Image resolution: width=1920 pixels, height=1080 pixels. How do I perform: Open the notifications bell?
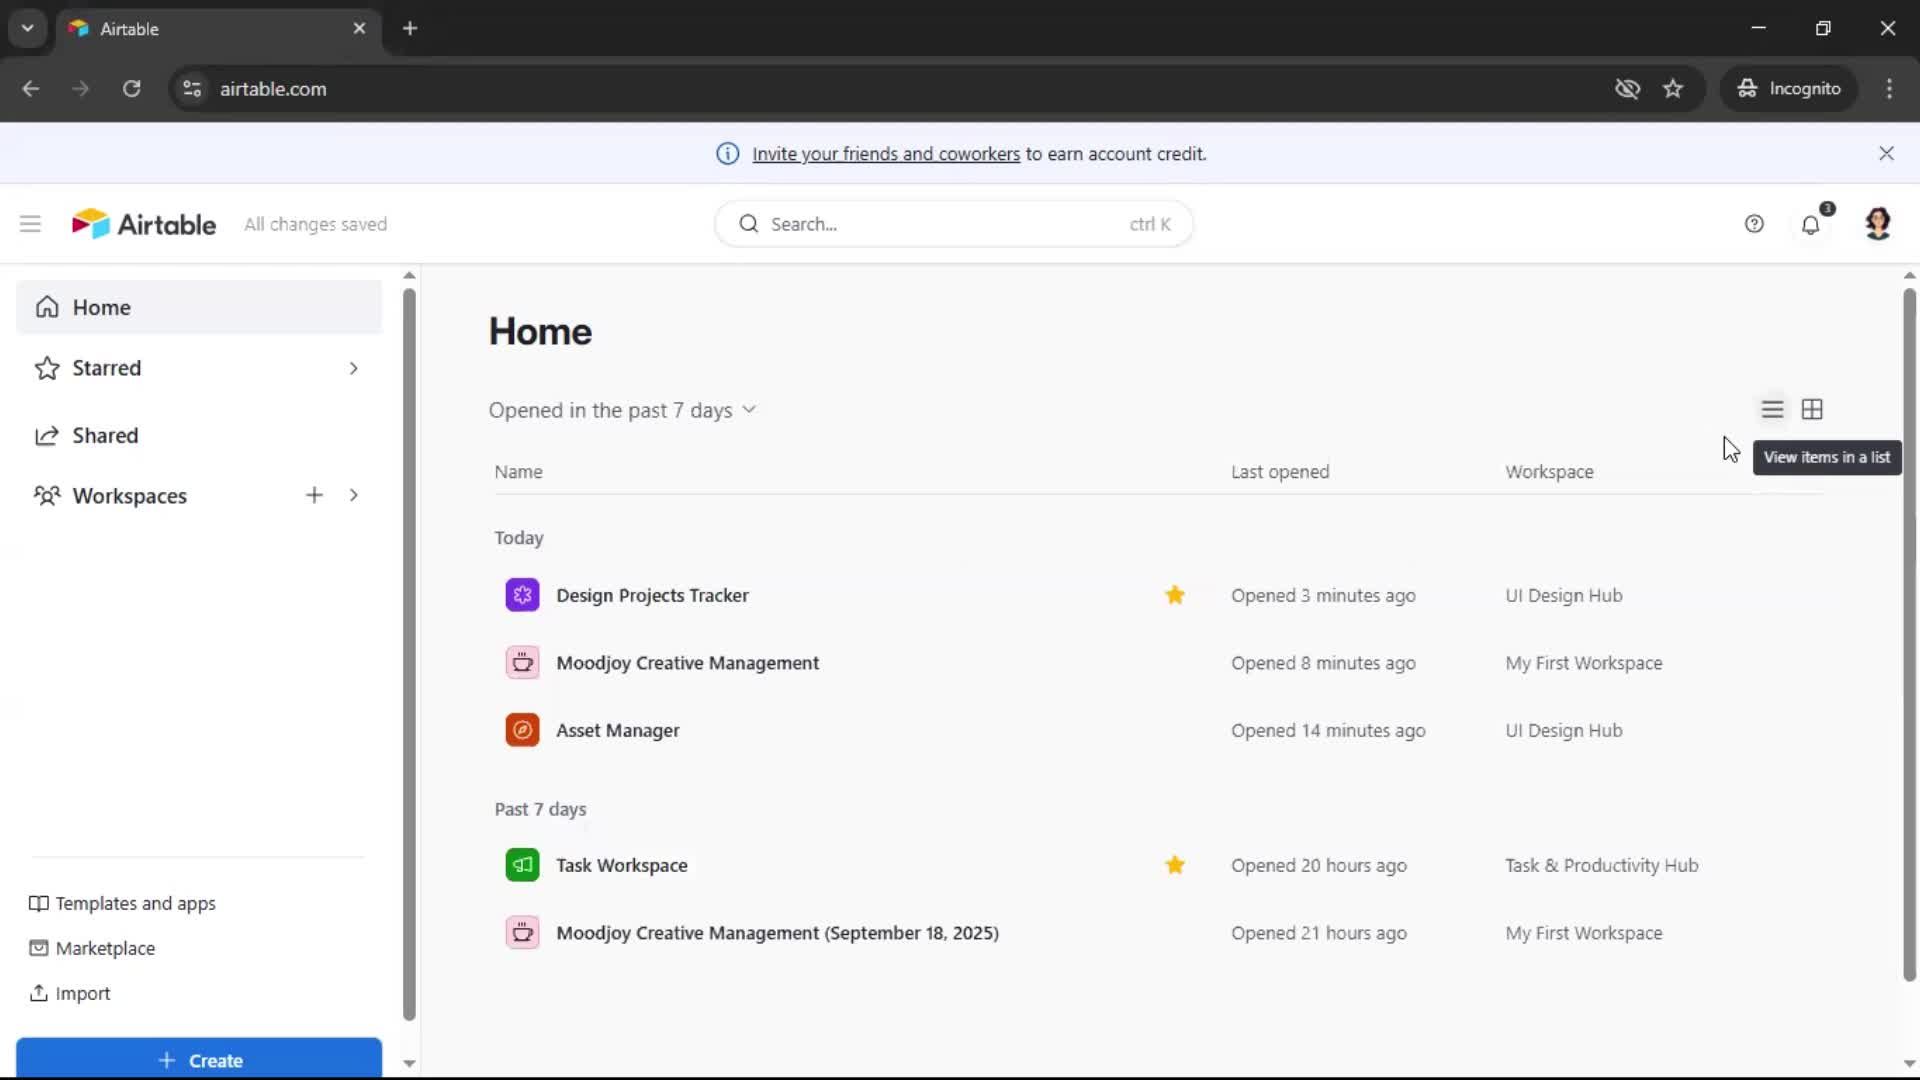point(1811,224)
